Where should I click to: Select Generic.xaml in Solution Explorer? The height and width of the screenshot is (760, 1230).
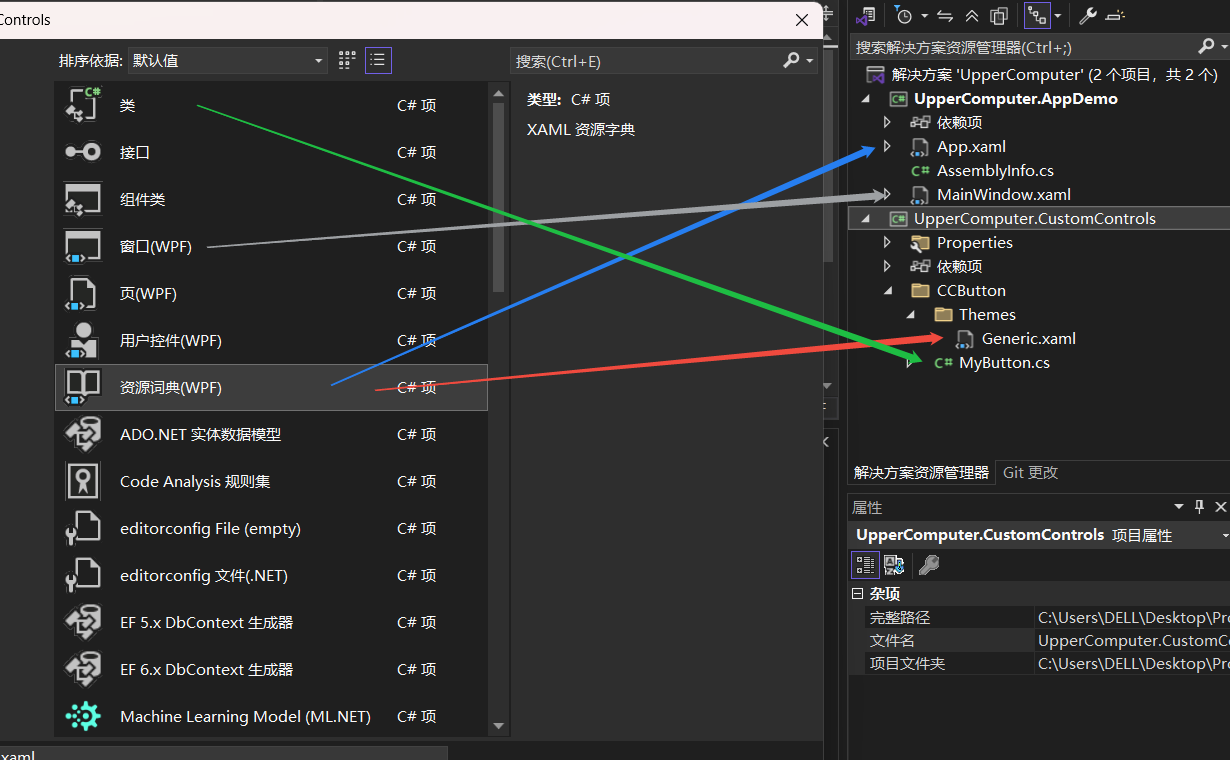1029,339
